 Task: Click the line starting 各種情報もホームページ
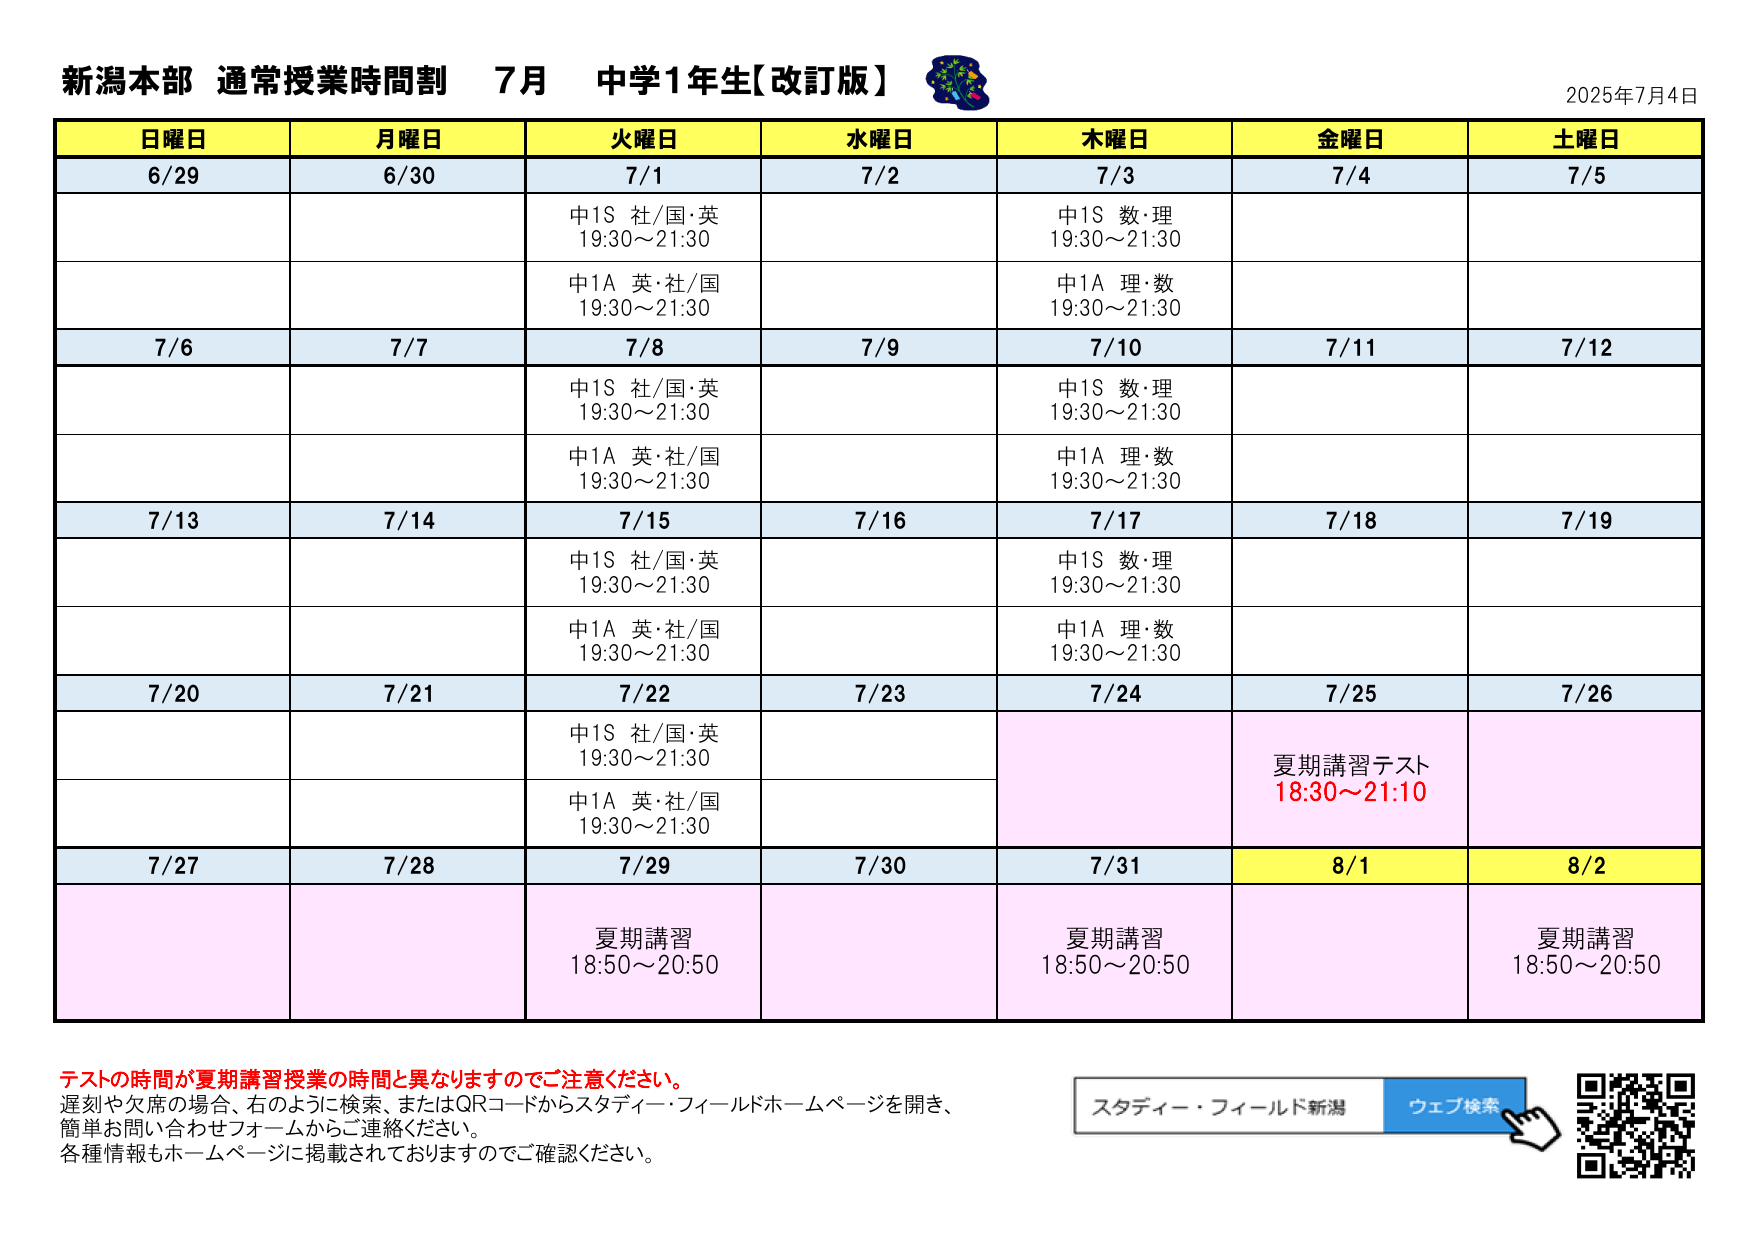(359, 1154)
